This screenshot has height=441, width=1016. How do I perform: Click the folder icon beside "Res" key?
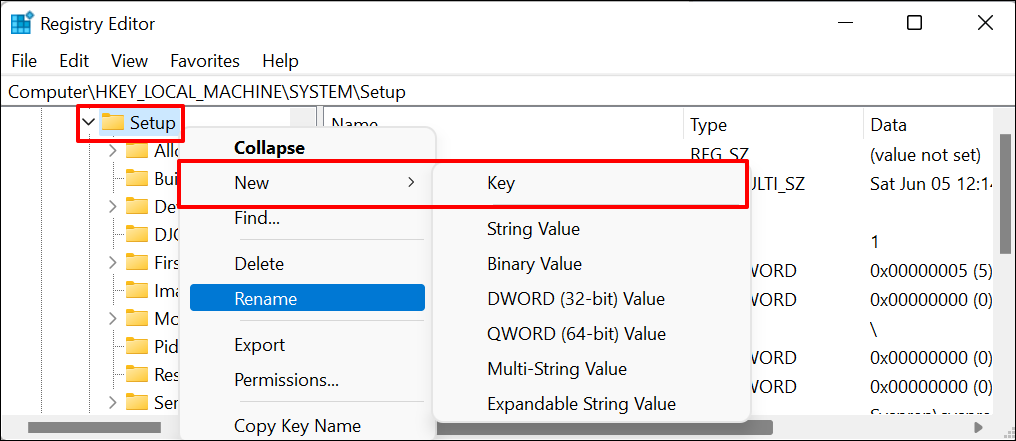click(137, 374)
